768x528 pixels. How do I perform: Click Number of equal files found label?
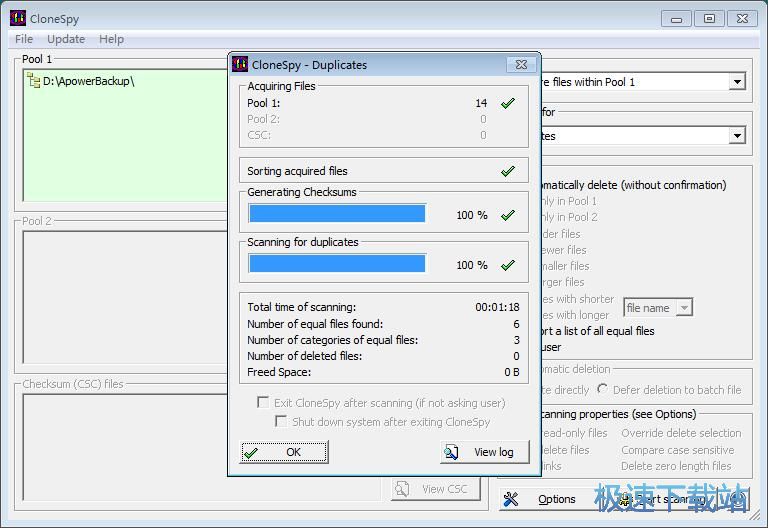(315, 324)
